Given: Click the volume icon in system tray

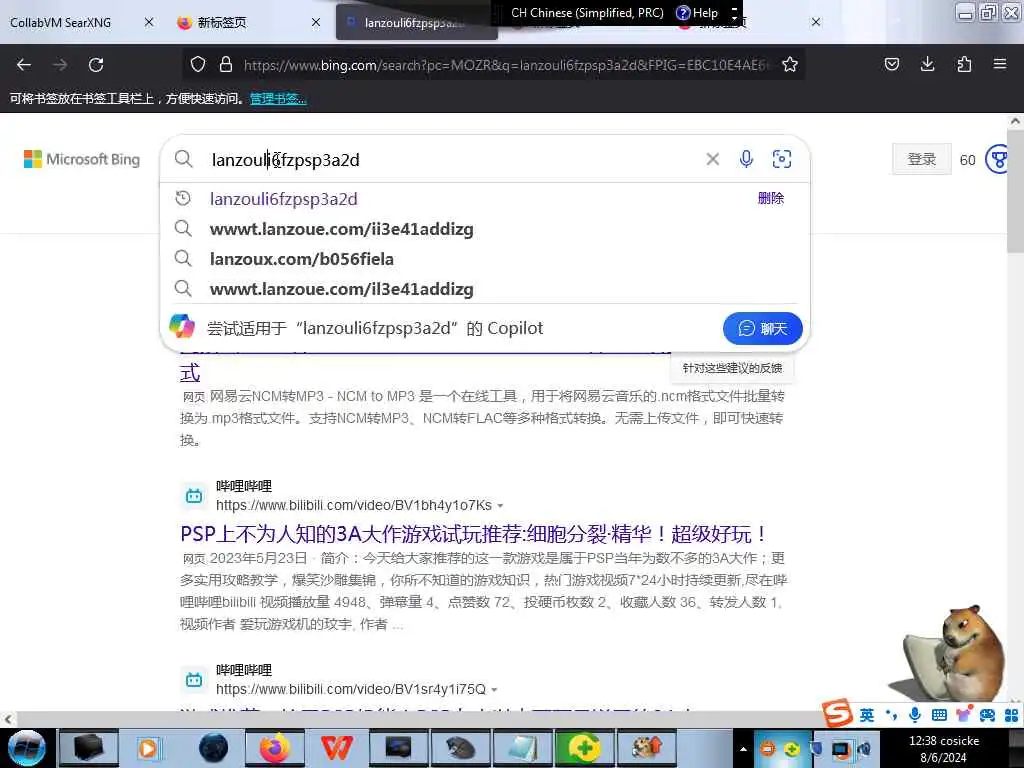Looking at the screenshot, I should point(865,748).
